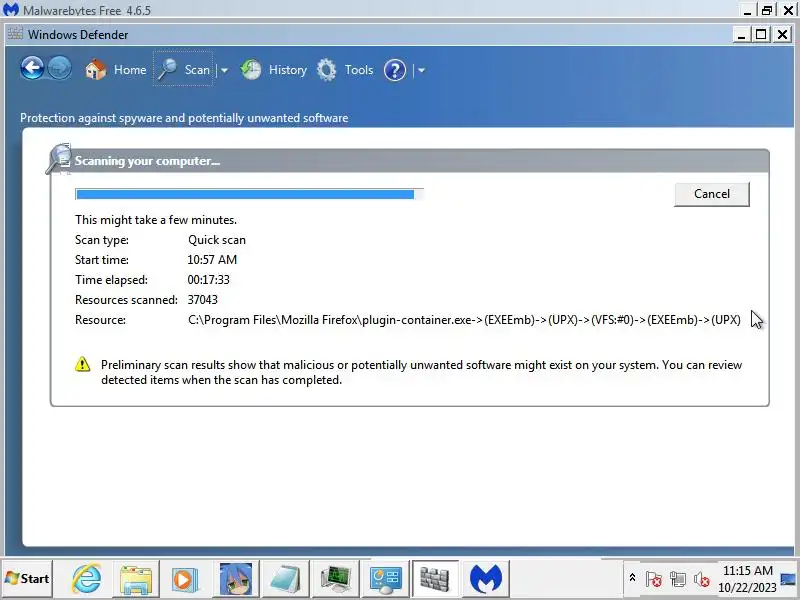The width and height of the screenshot is (800, 600).
Task: Maximize the Windows Defender window
Action: [761, 35]
